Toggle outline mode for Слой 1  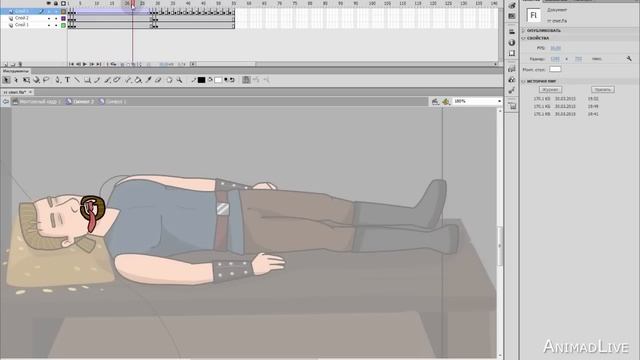tap(63, 25)
